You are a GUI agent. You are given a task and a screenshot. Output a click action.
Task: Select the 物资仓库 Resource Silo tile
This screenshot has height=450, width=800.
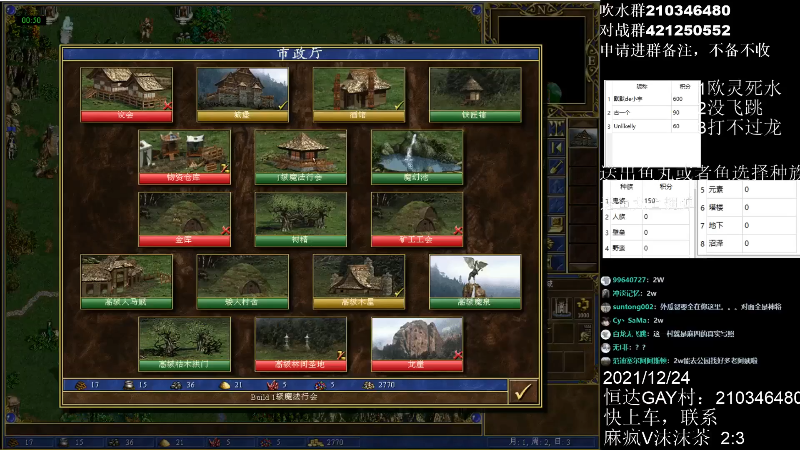184,157
